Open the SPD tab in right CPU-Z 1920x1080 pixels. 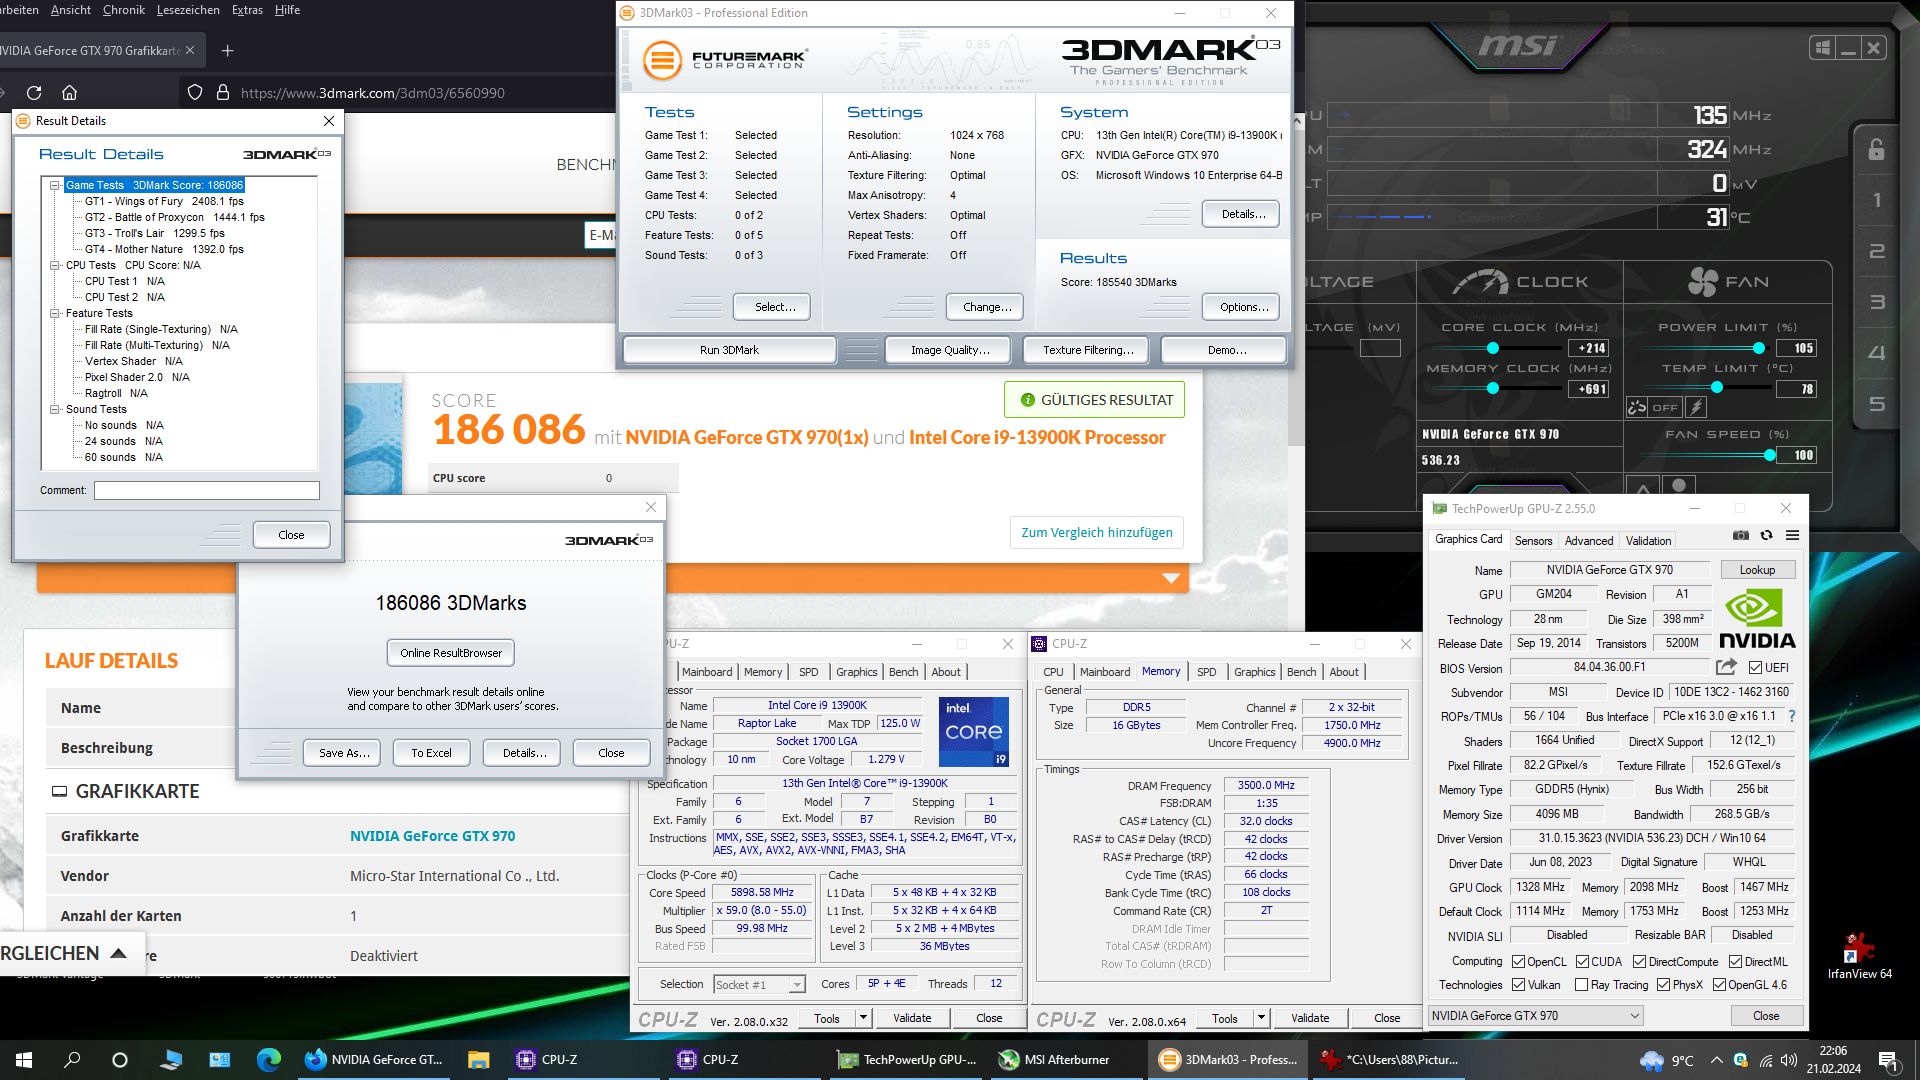click(x=1206, y=672)
